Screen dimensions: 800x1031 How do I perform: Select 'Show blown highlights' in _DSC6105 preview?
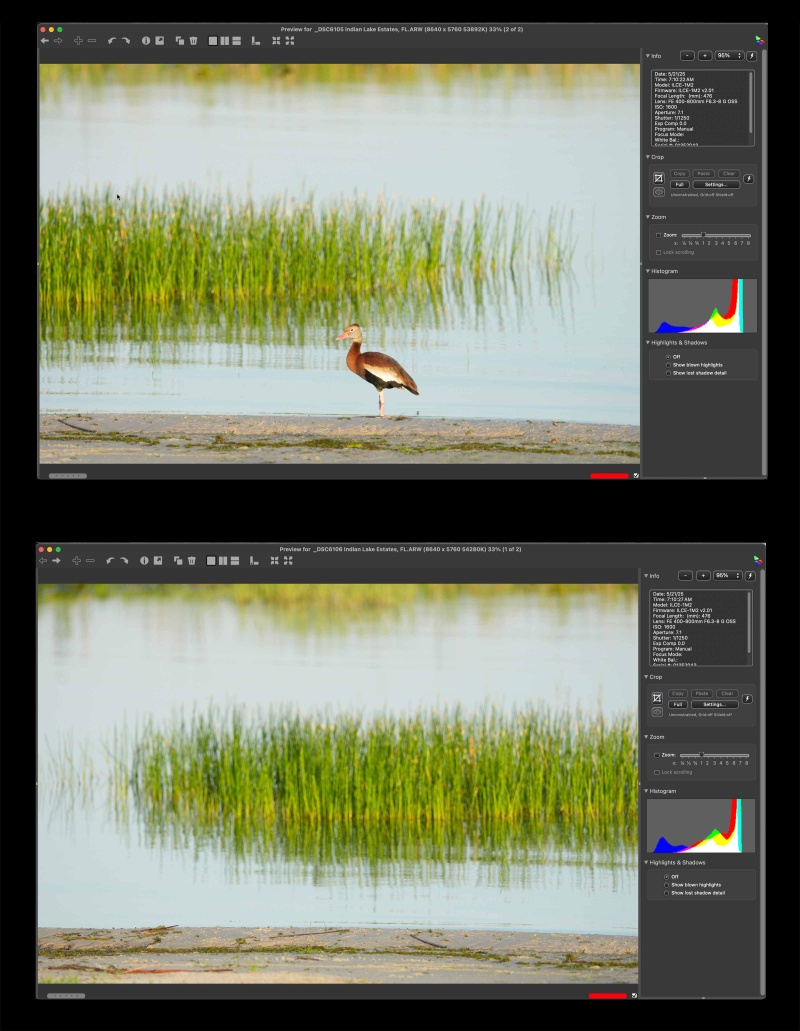pyautogui.click(x=695, y=365)
